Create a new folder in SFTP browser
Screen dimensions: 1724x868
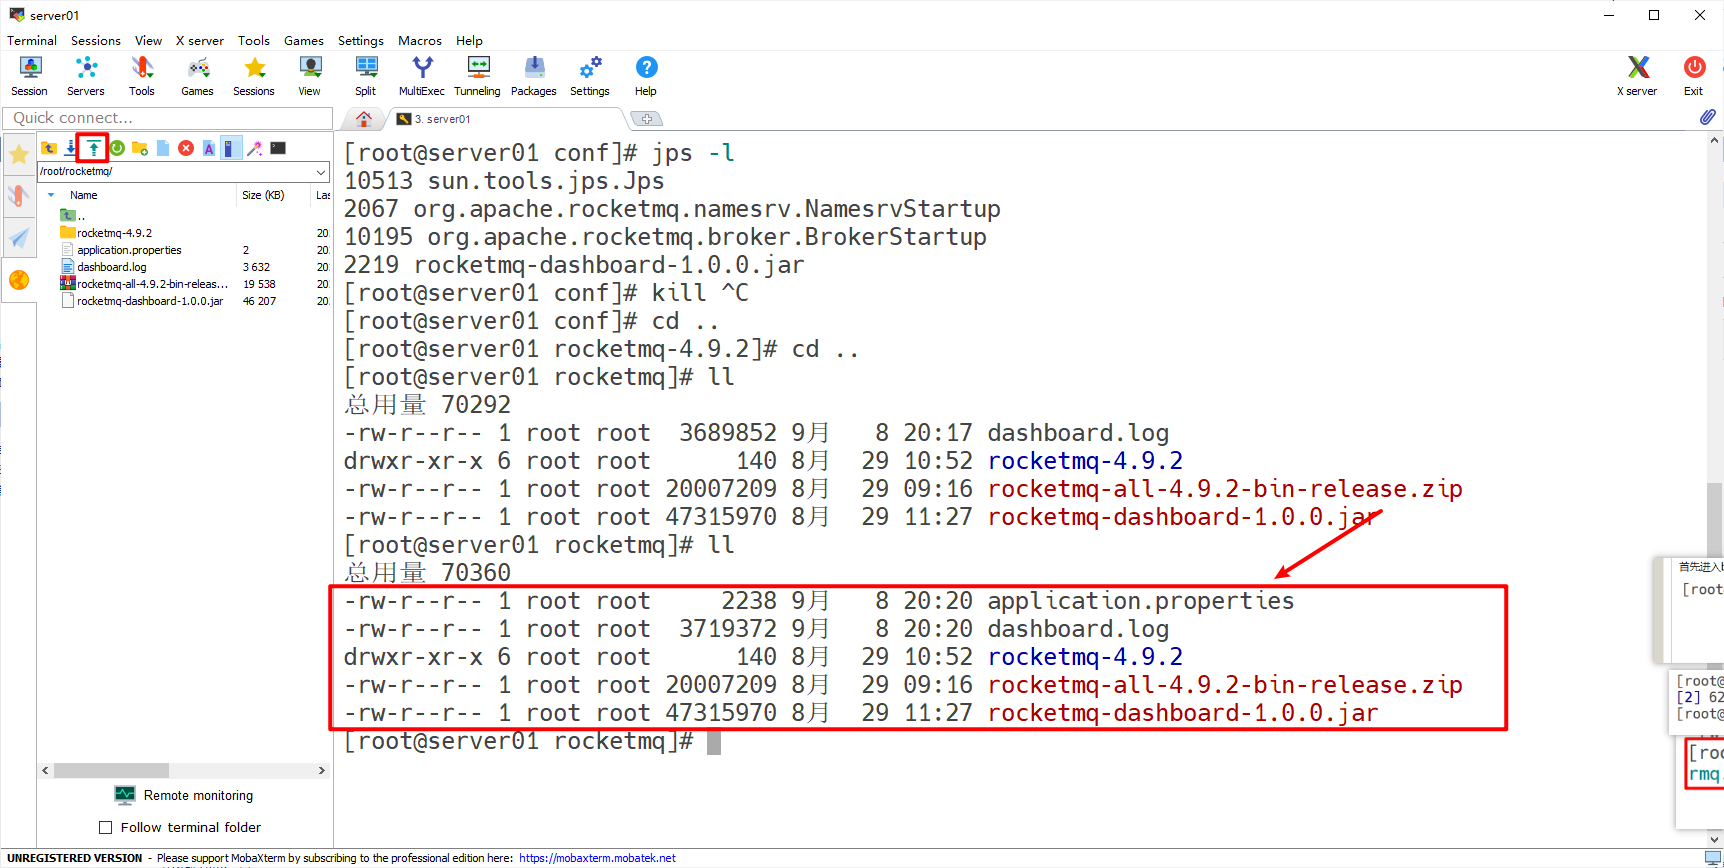tap(140, 148)
